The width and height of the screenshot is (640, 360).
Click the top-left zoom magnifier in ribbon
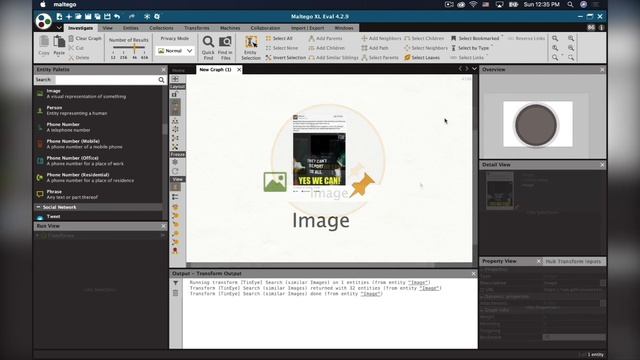tap(555, 38)
